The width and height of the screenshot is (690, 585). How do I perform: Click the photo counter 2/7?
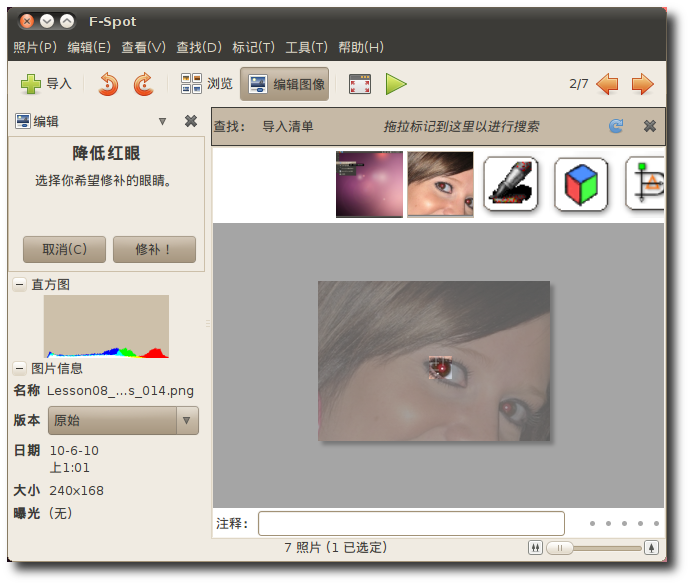click(x=579, y=84)
